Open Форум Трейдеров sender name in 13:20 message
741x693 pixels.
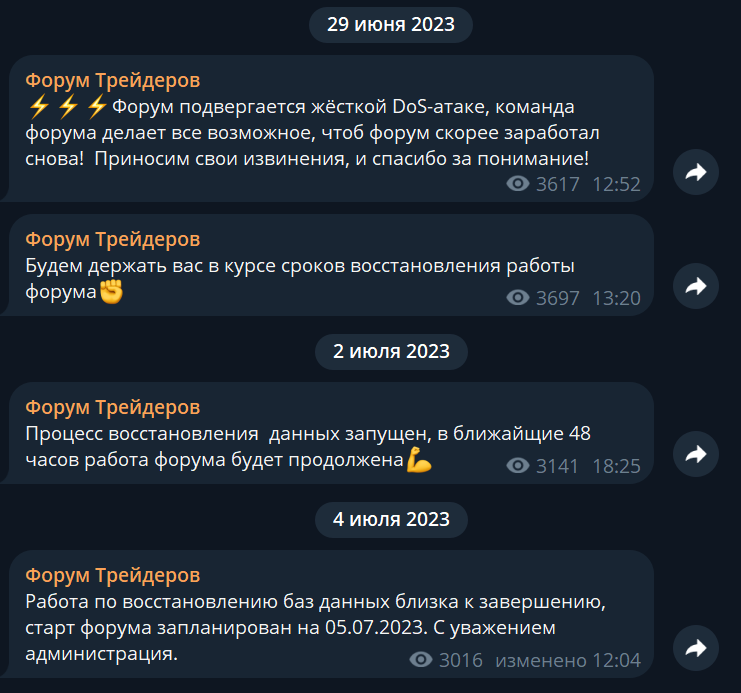point(112,239)
